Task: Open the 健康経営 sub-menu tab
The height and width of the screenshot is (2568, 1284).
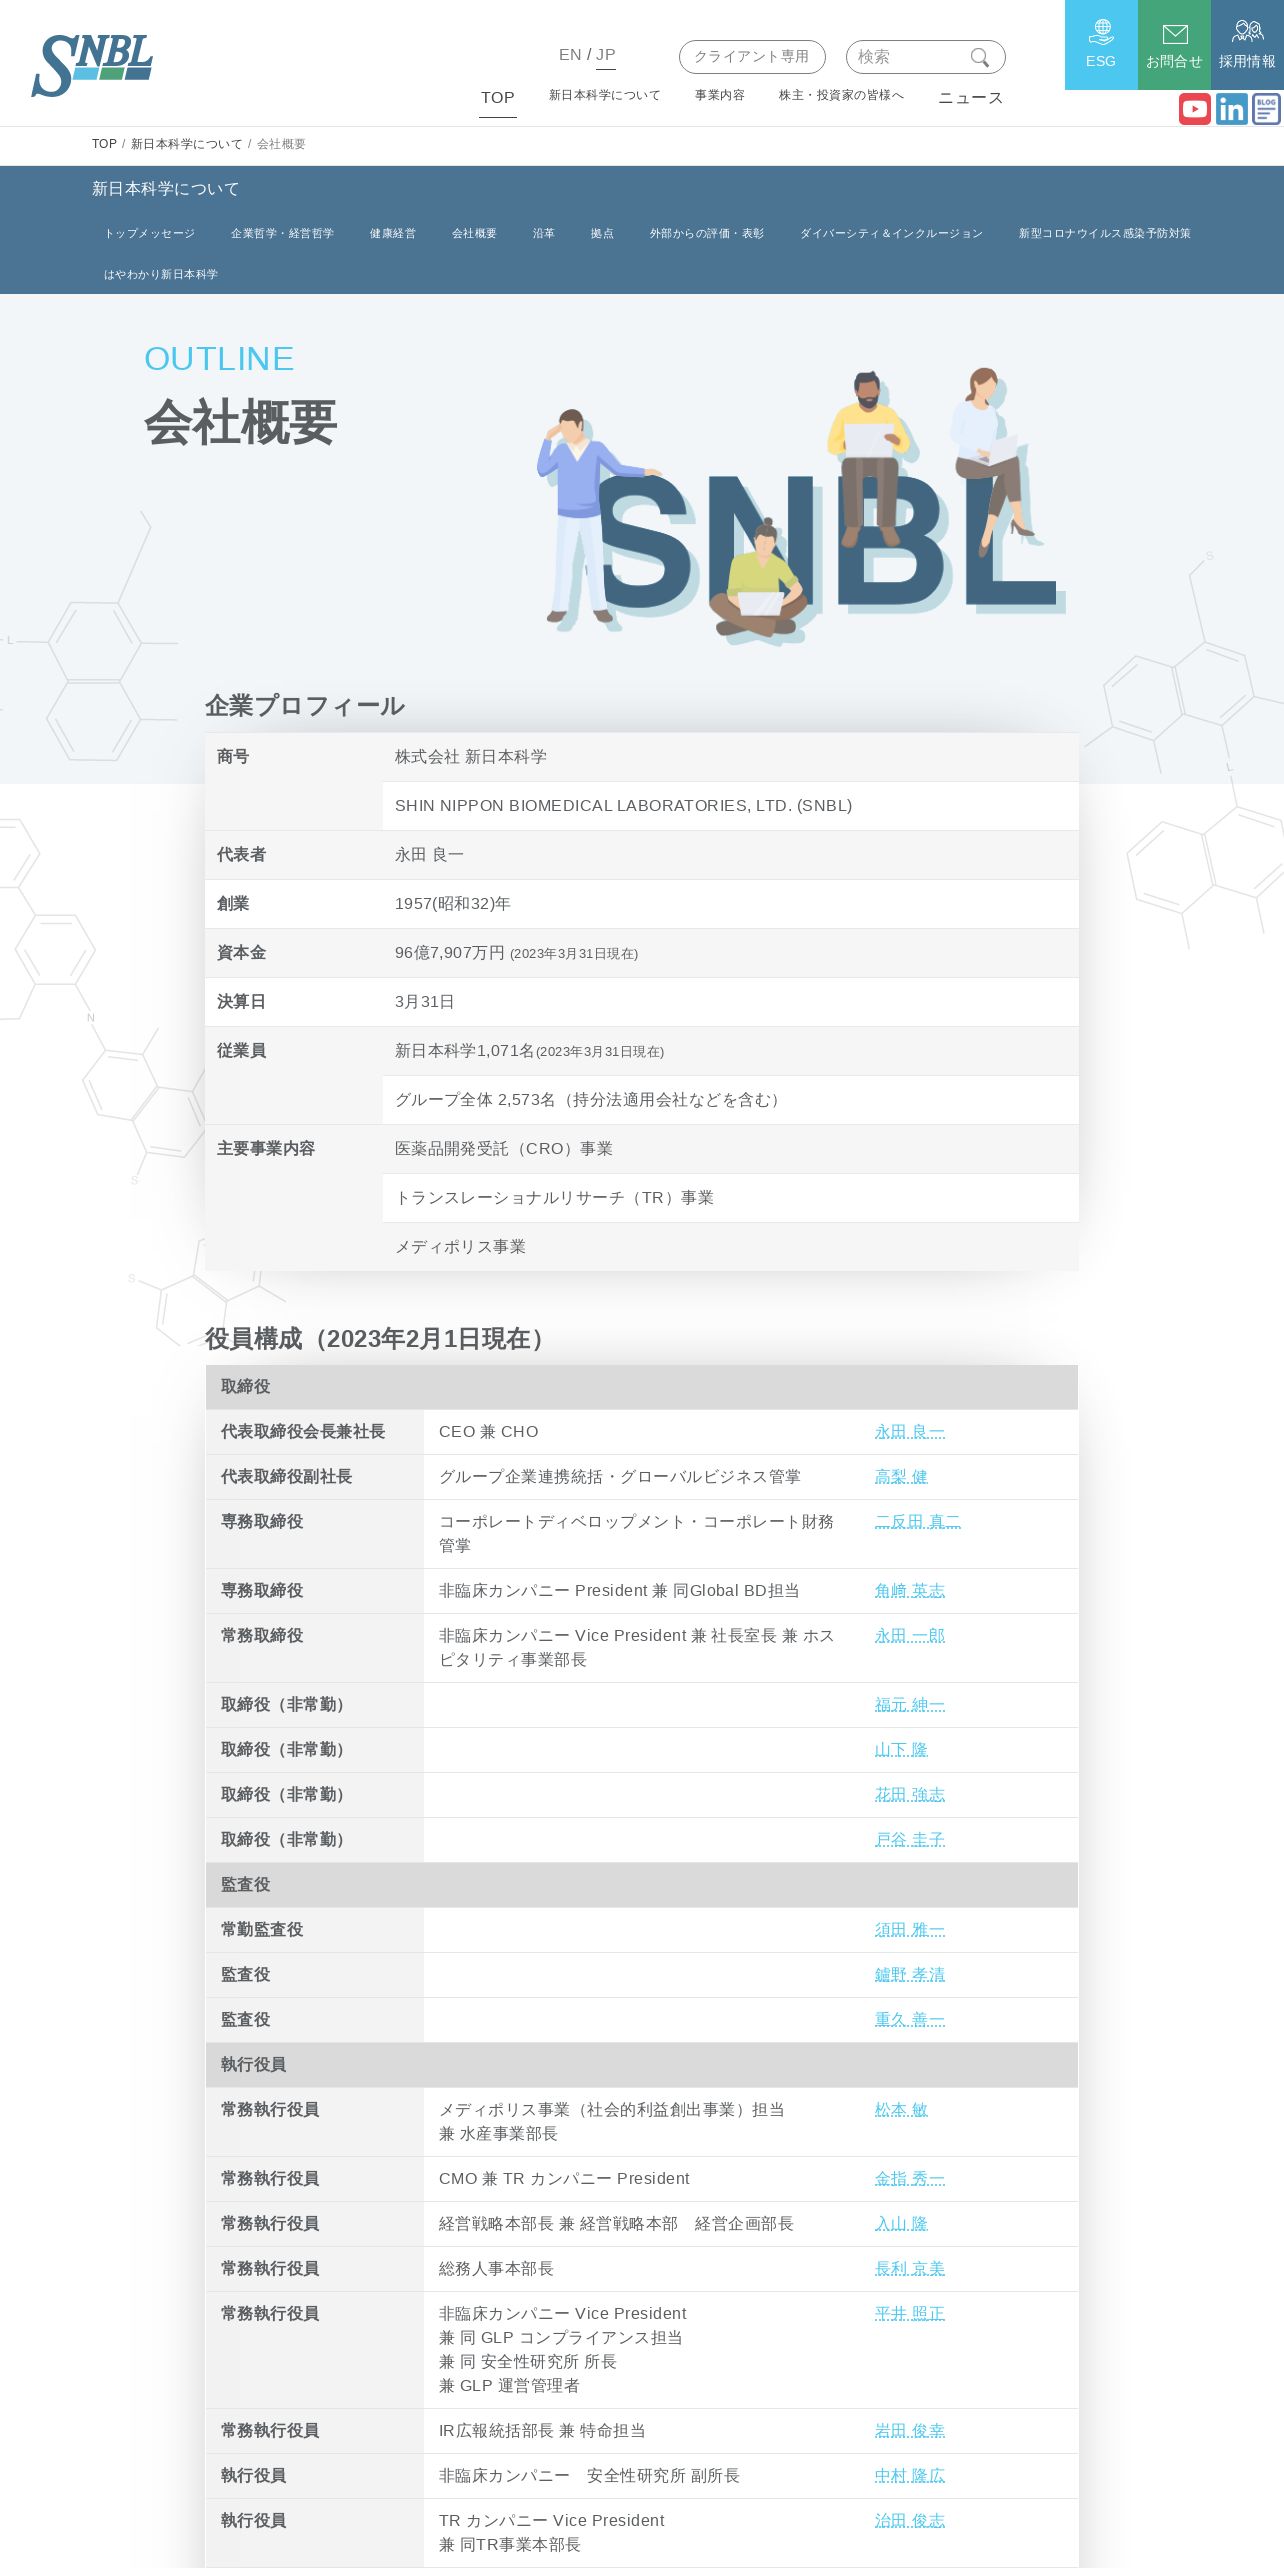Action: pos(393,233)
